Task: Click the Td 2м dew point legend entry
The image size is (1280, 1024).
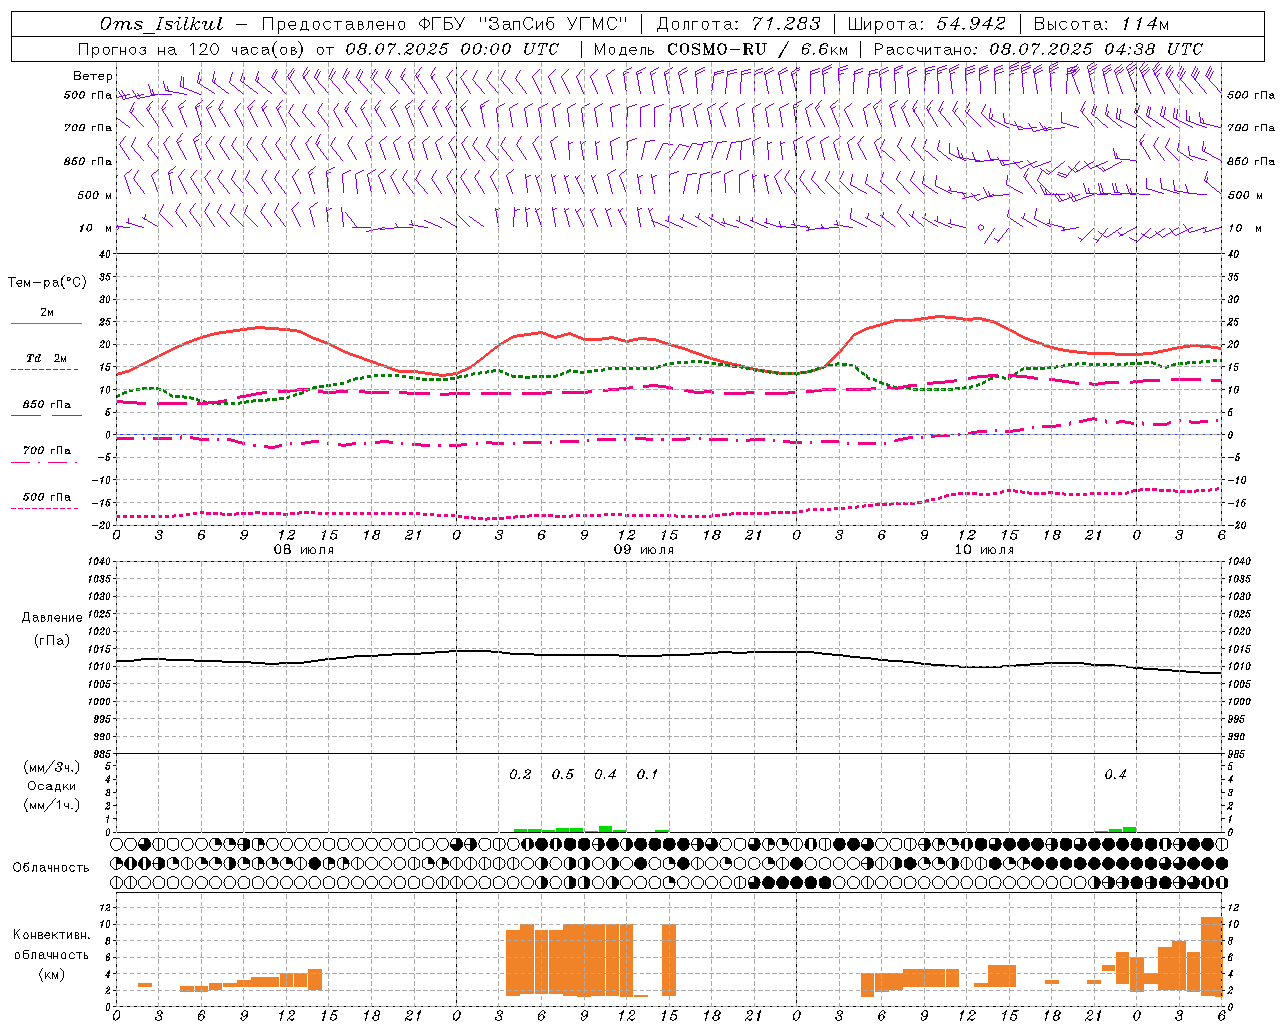Action: coord(47,358)
